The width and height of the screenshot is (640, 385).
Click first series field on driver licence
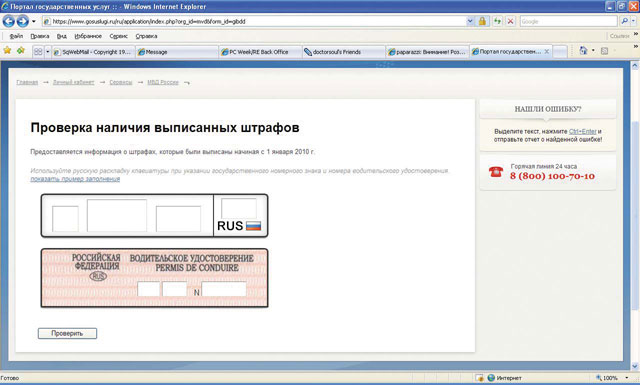(x=149, y=289)
